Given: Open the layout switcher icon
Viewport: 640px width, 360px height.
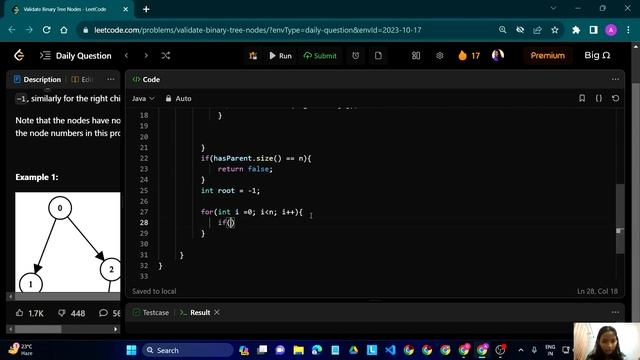Looking at the screenshot, I should pos(416,56).
